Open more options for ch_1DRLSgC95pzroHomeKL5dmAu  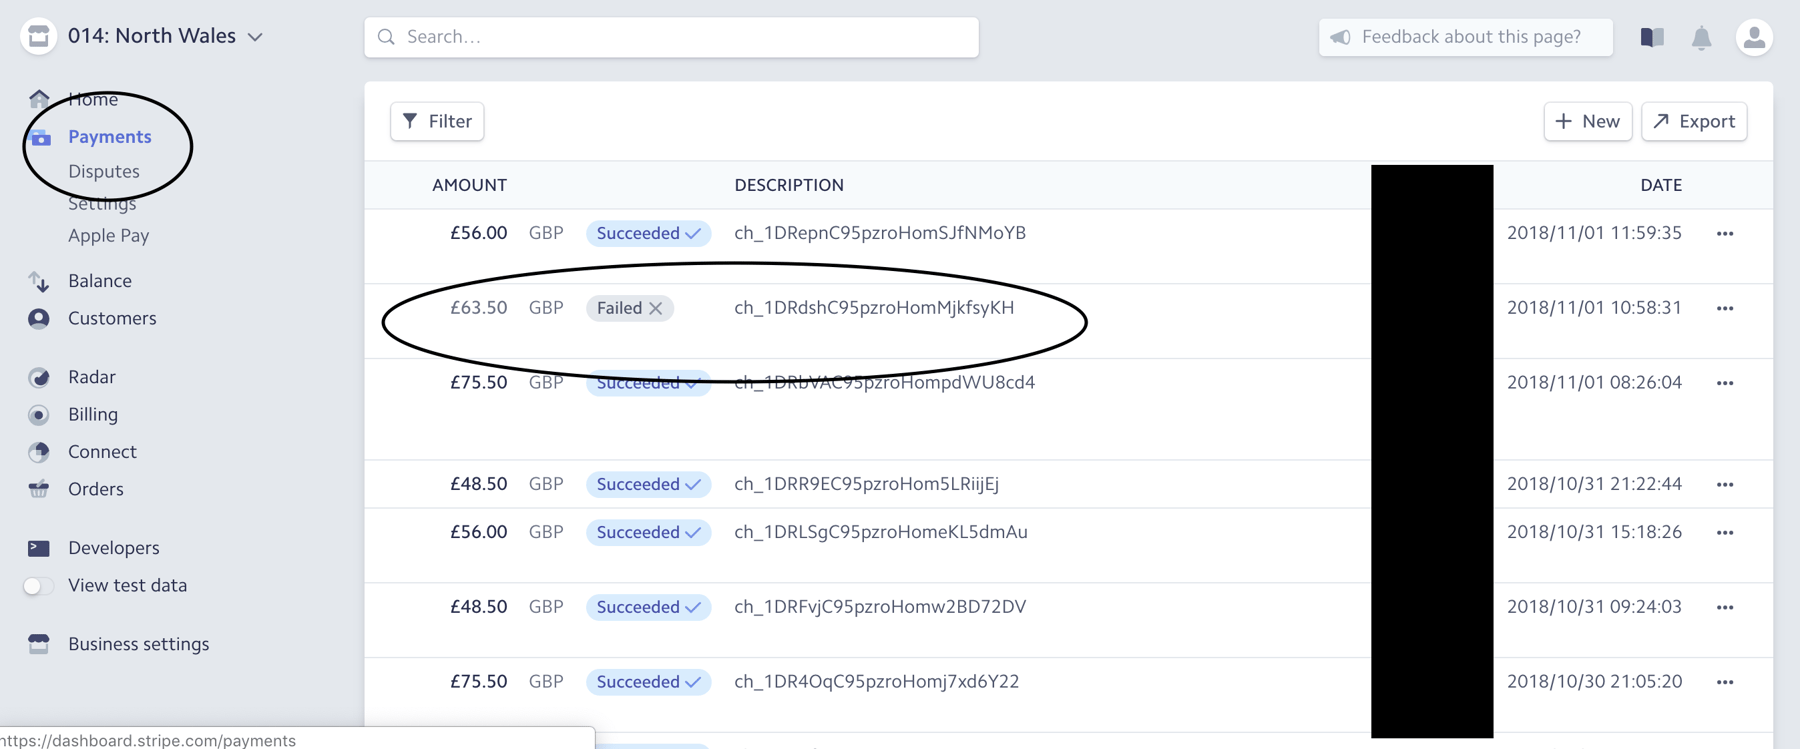point(1725,532)
